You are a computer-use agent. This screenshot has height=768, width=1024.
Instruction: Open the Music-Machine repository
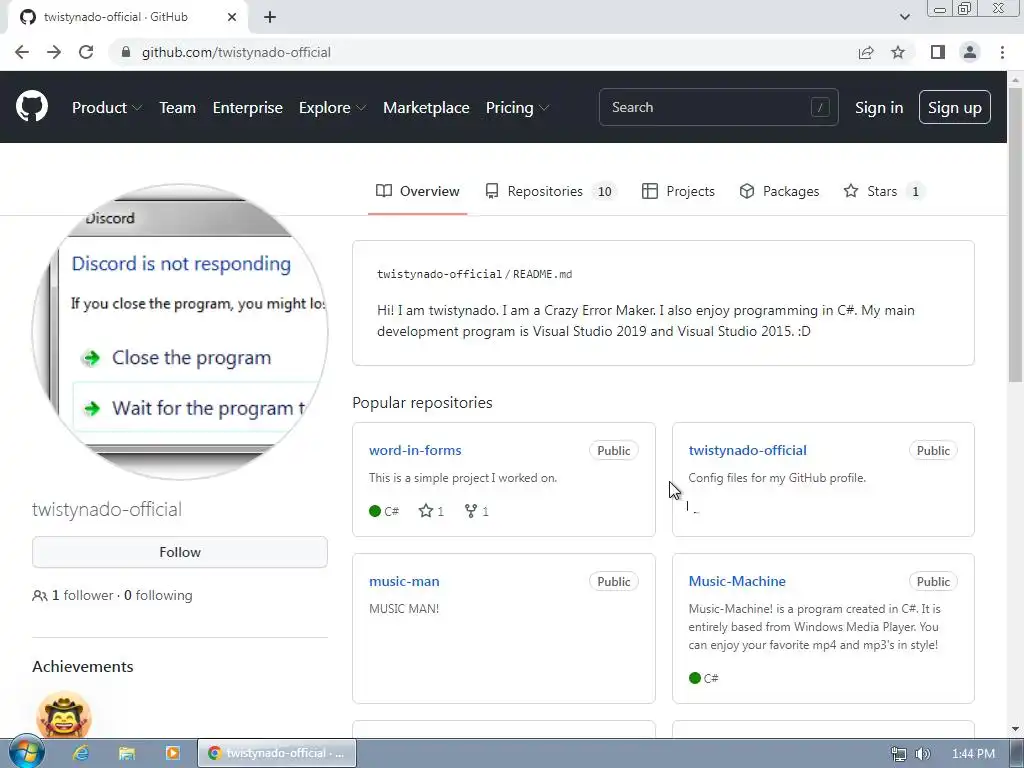click(737, 581)
